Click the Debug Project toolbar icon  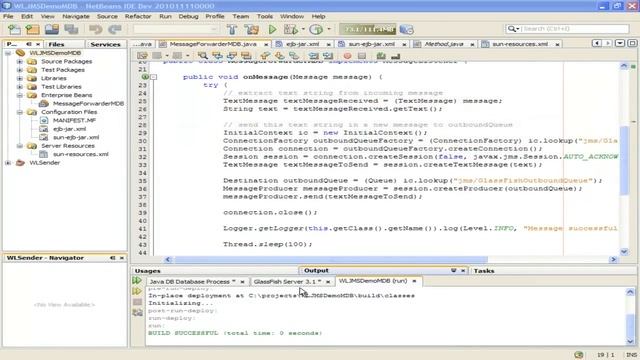(290, 29)
